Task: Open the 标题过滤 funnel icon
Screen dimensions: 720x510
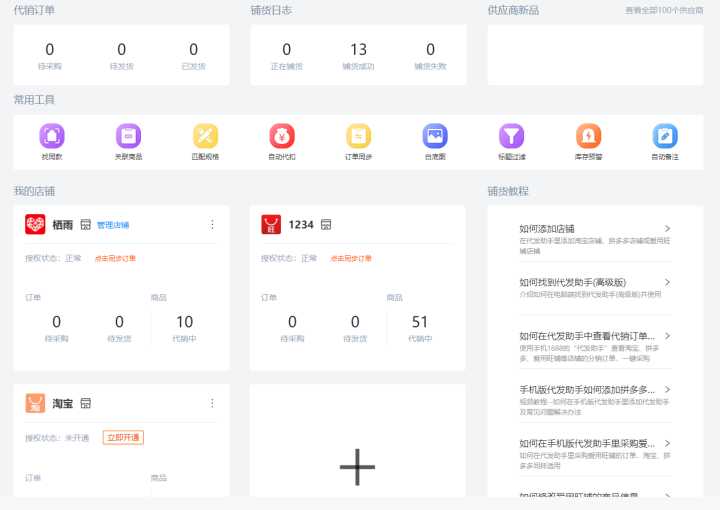Action: (512, 136)
